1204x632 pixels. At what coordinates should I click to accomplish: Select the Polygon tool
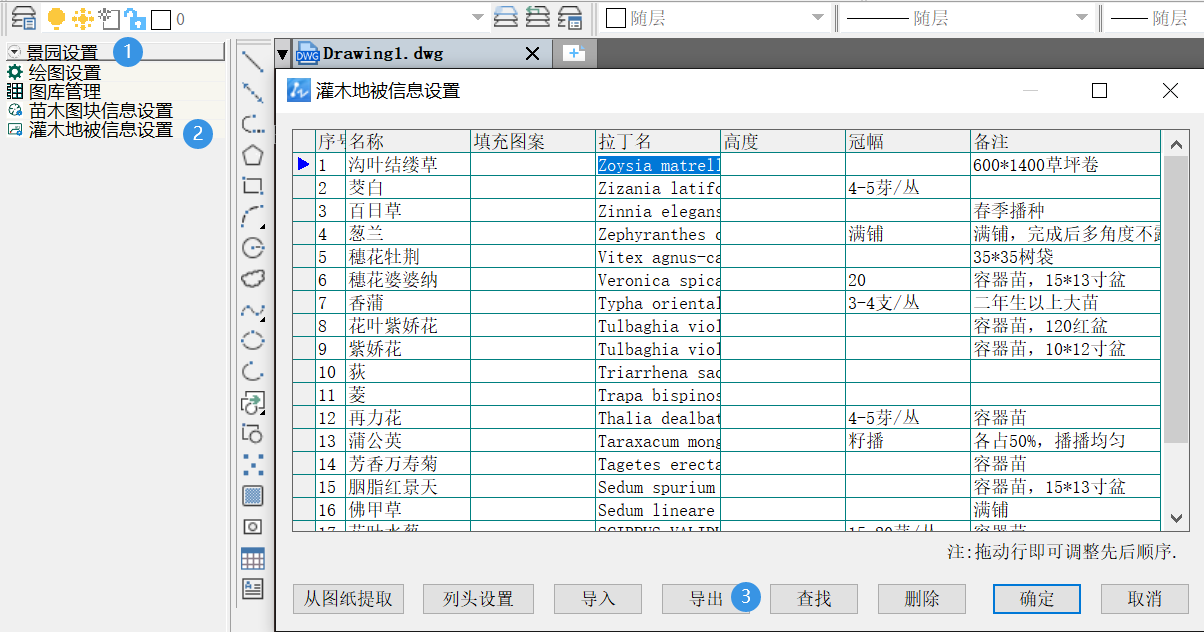coord(253,155)
